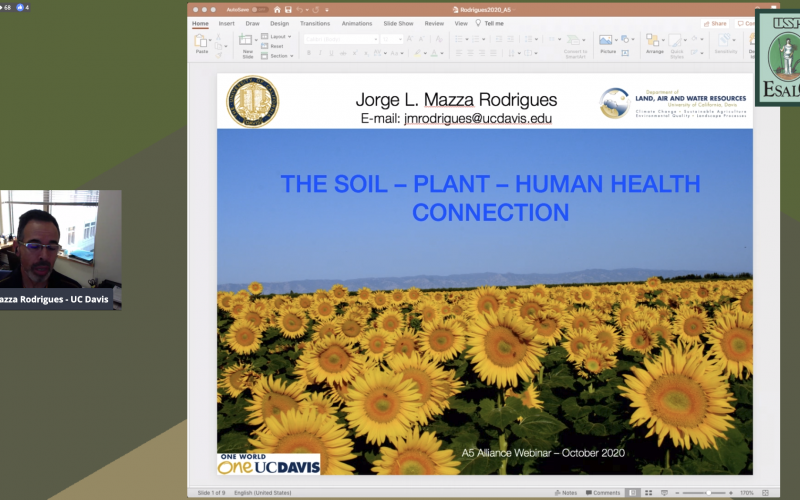This screenshot has width=800, height=500.
Task: Click the zoom in plus button
Action: click(x=731, y=493)
